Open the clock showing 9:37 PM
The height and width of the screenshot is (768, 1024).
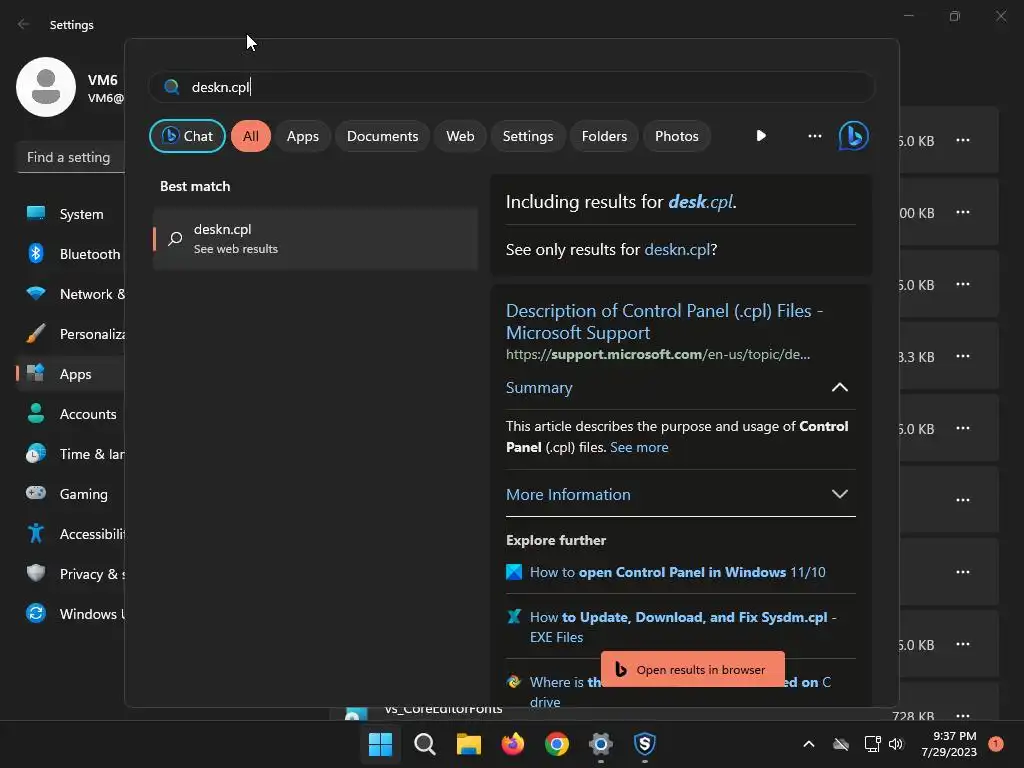pyautogui.click(x=949, y=744)
